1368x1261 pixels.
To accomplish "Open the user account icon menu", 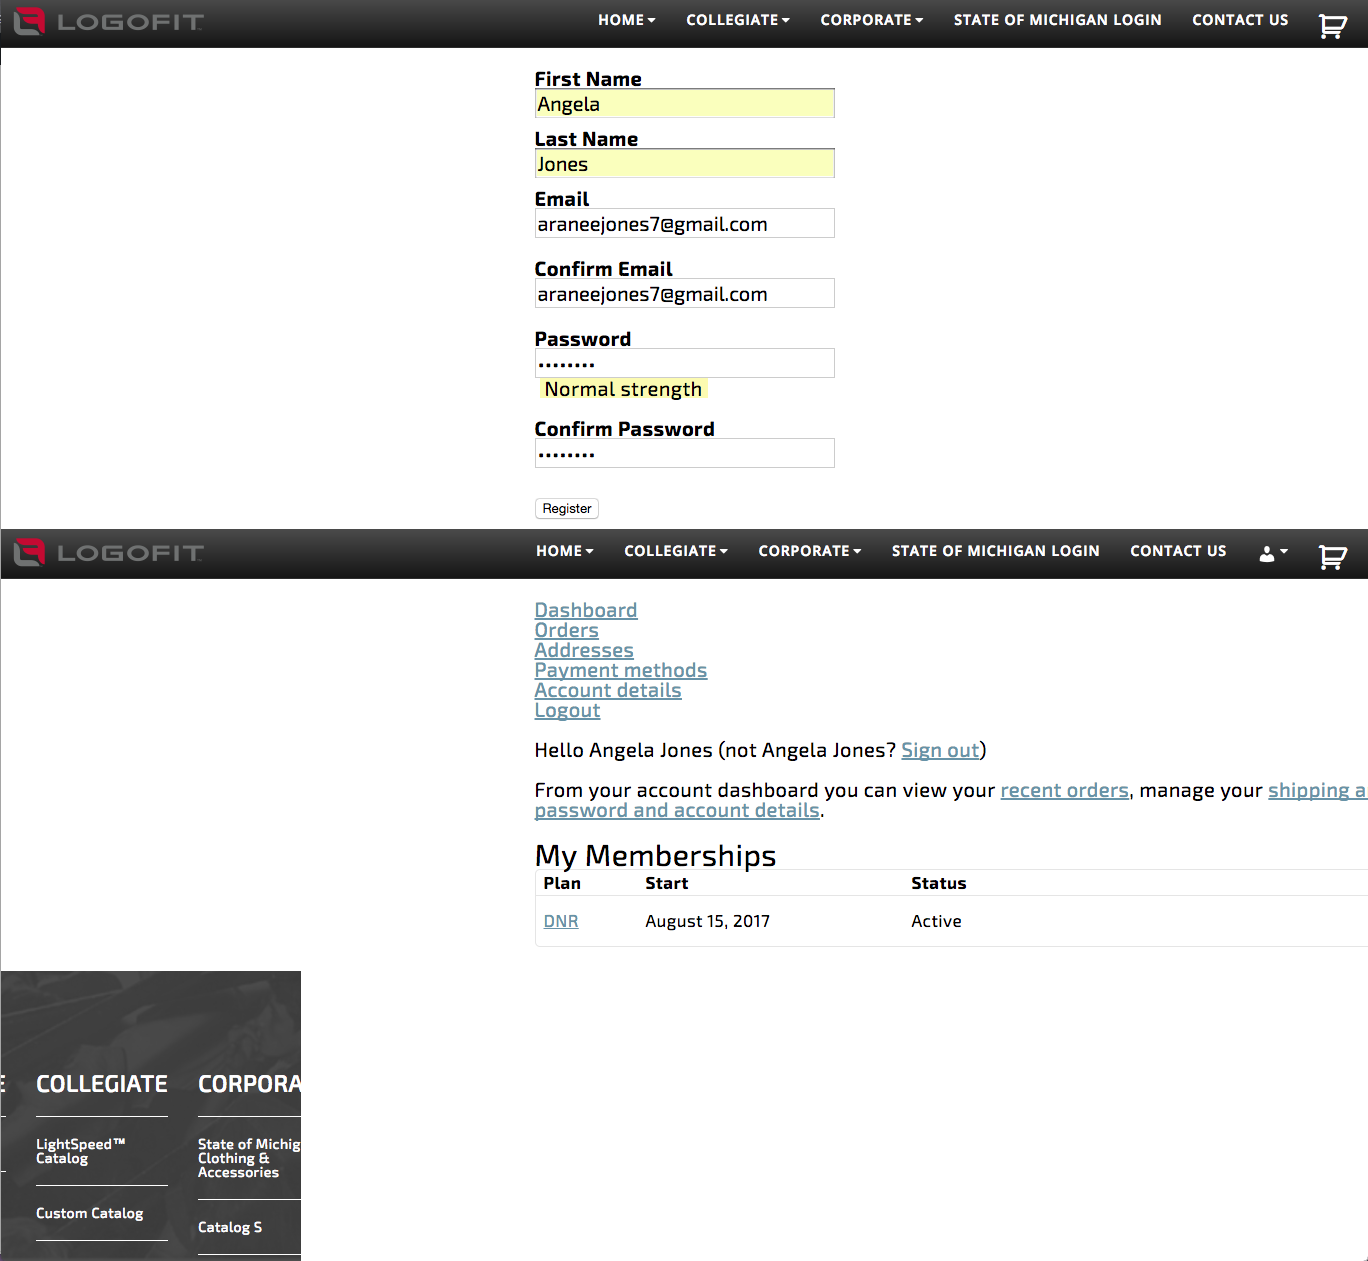I will [1272, 553].
